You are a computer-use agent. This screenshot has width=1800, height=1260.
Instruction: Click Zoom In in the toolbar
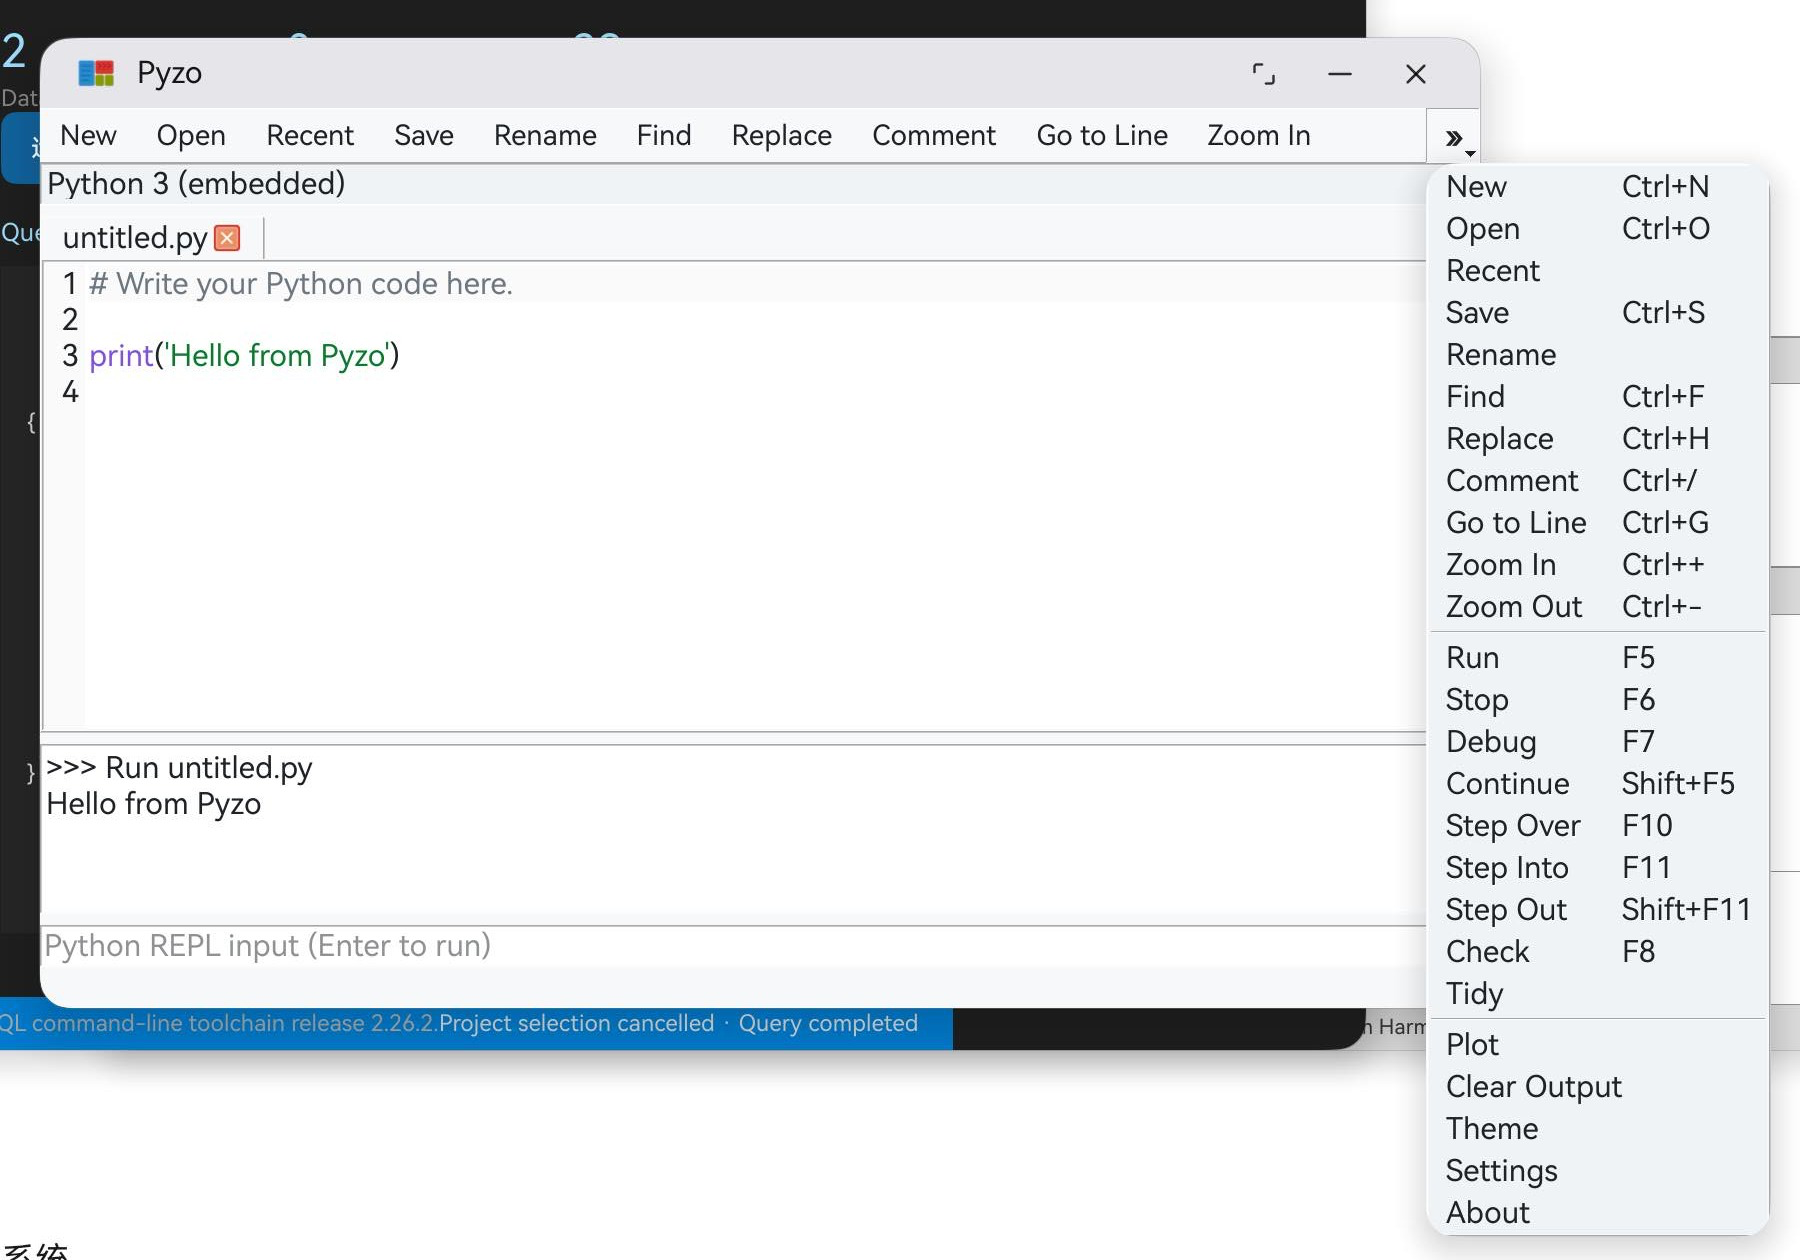coord(1259,135)
